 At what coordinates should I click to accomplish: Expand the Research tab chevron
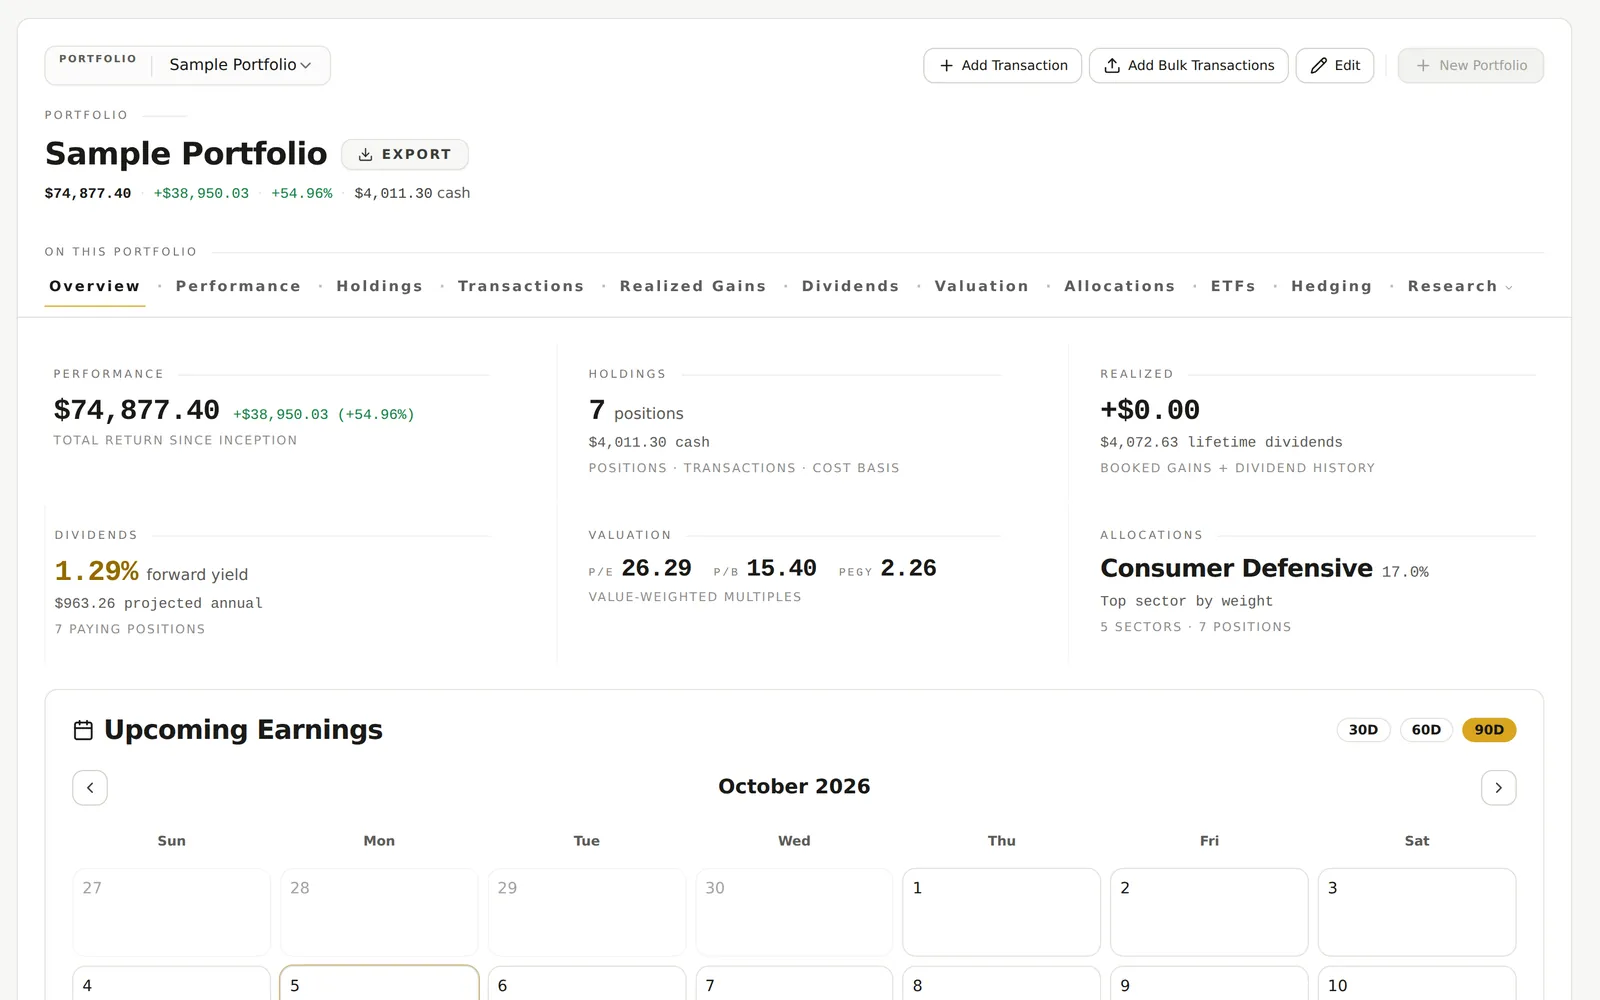click(1509, 288)
